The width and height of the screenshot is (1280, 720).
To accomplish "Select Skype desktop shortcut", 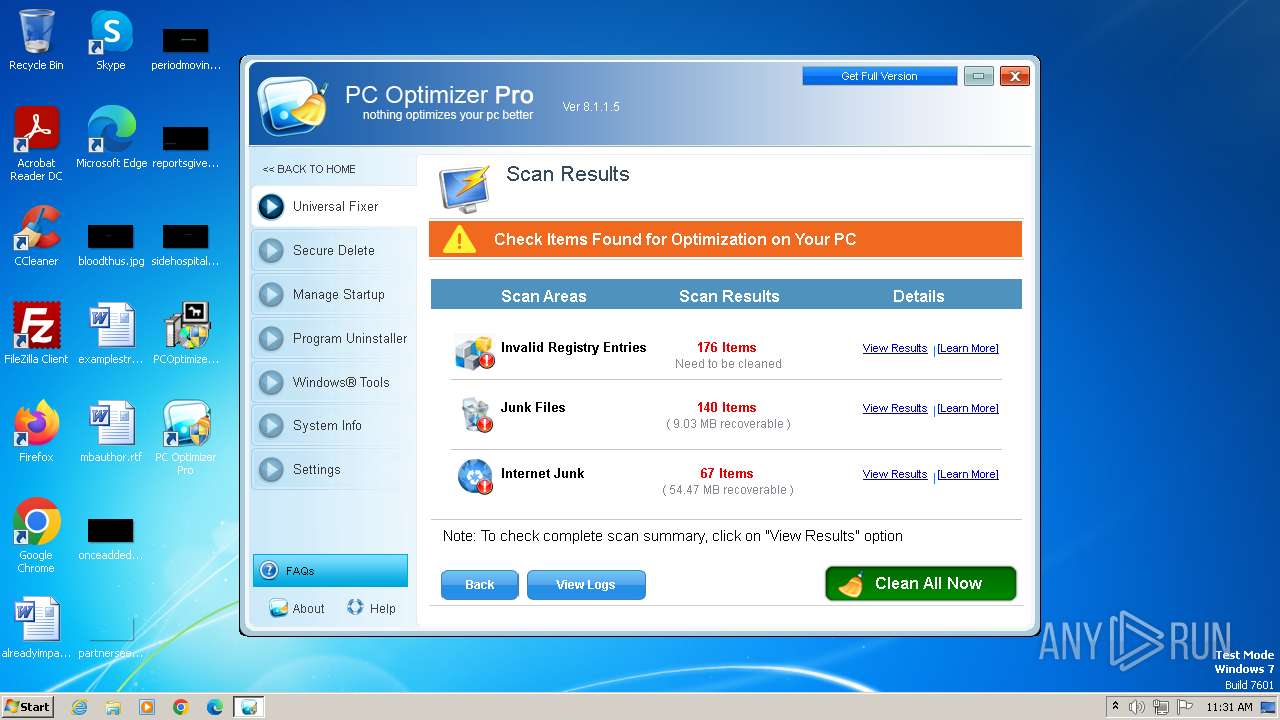I will point(111,40).
